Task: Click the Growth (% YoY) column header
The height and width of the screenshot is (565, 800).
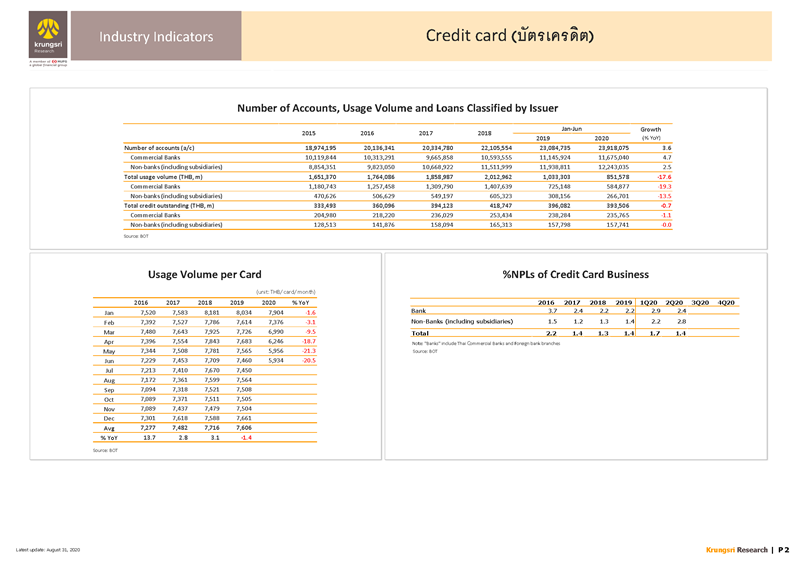Action: 650,133
